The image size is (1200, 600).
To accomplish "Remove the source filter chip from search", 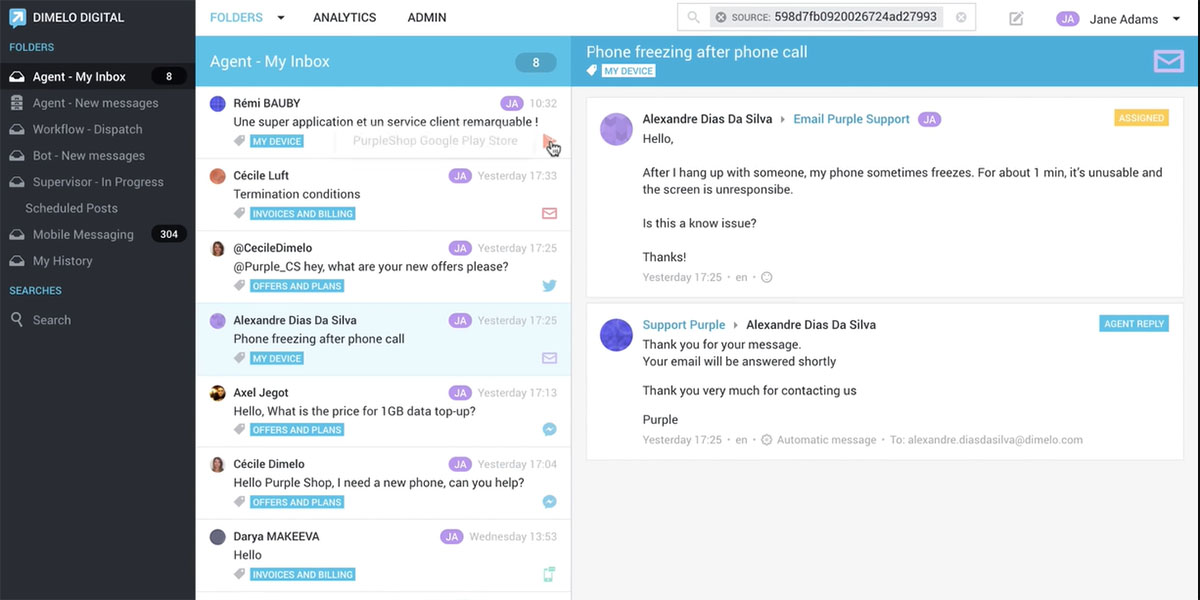I will 721,18.
